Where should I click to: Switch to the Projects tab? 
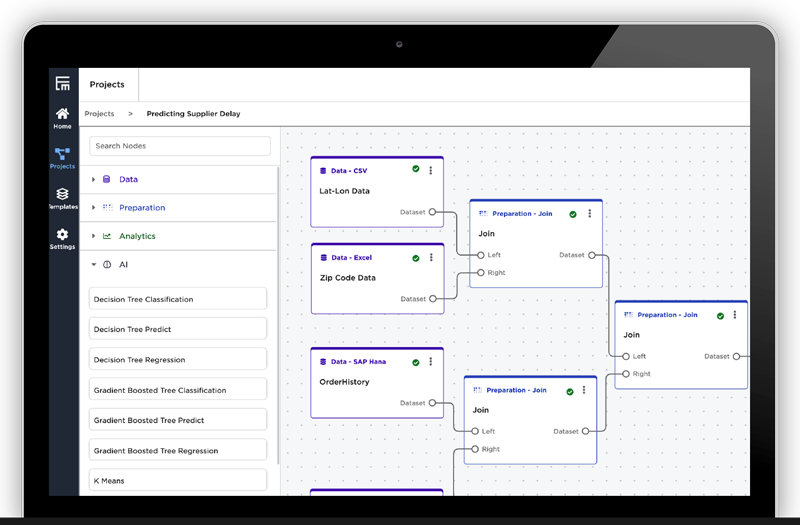pyautogui.click(x=107, y=85)
